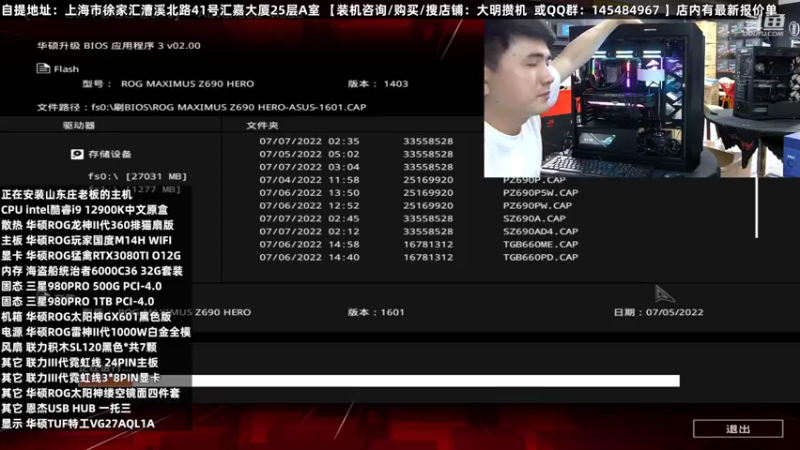
Task: Click the row dated 07/07/2022 02:35
Action: pyautogui.click(x=356, y=141)
